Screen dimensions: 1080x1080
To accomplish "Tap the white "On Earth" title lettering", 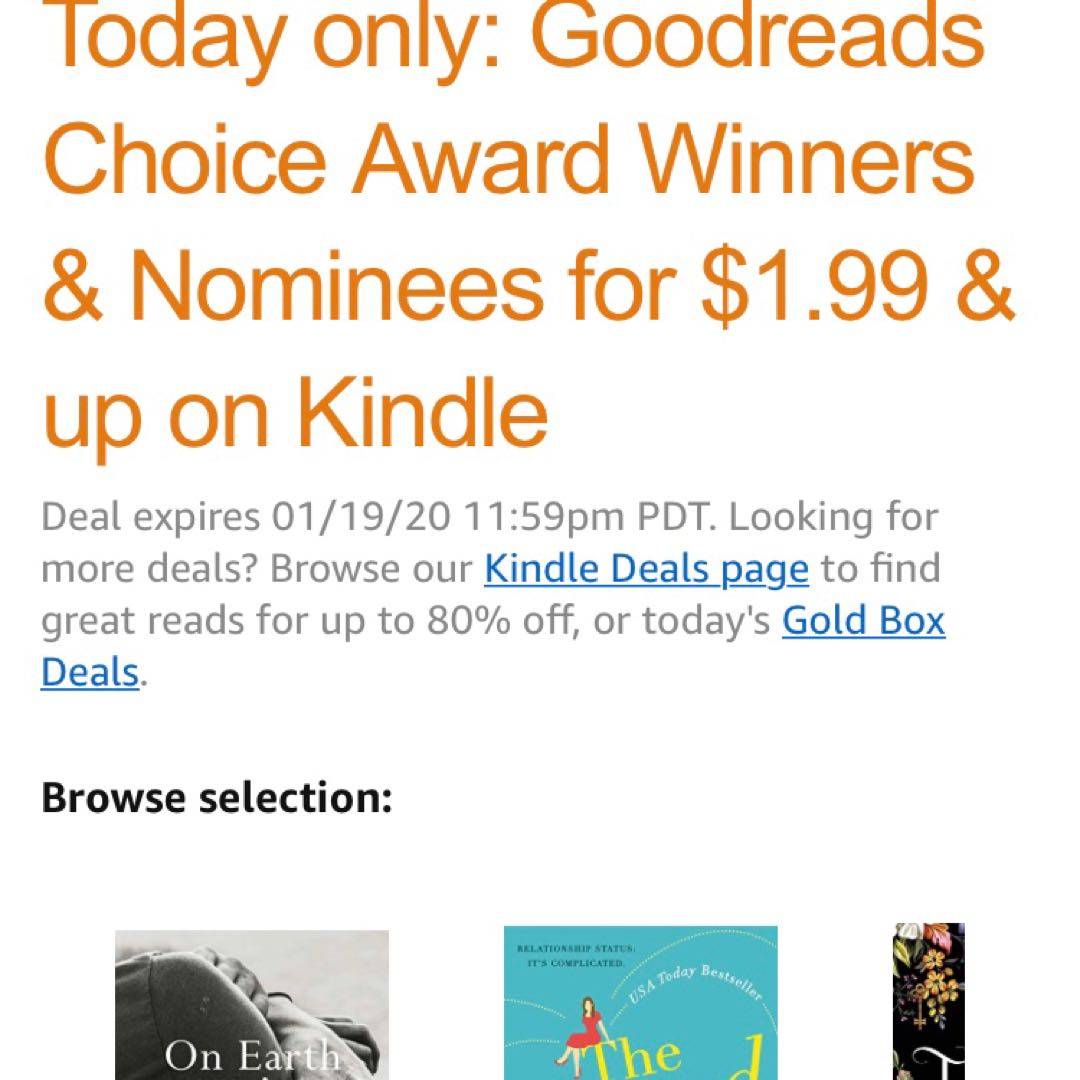I will pyautogui.click(x=251, y=1056).
